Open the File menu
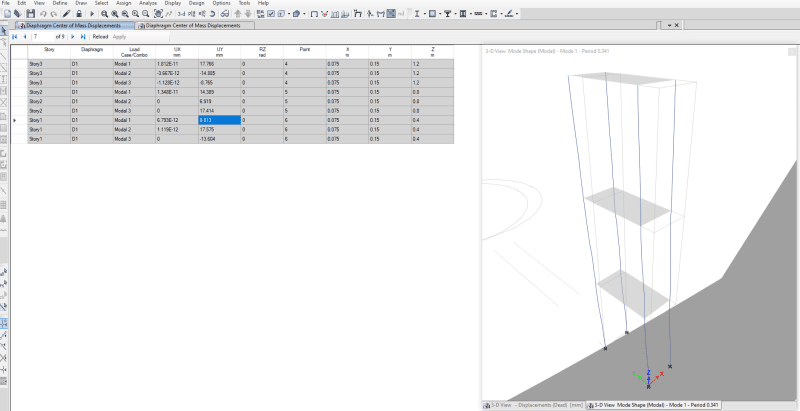The image size is (800, 411). click(x=6, y=3)
